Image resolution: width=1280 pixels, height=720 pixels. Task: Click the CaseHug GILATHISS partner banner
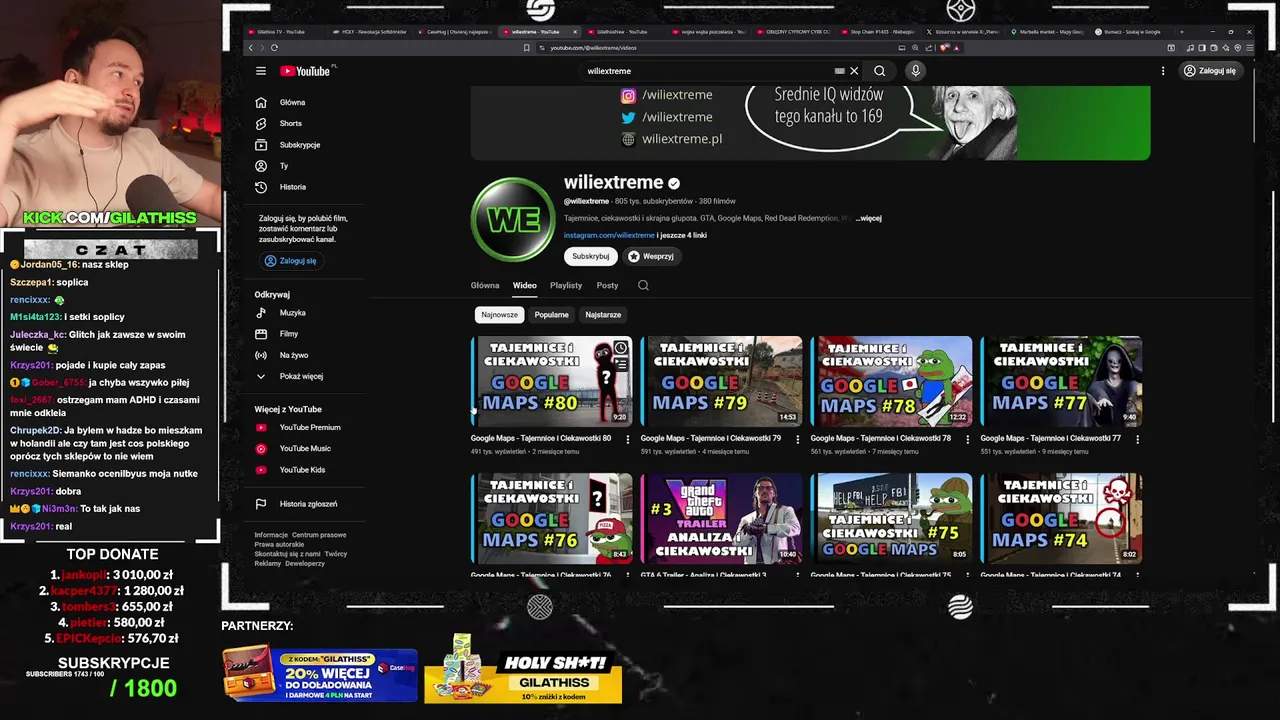[x=320, y=674]
